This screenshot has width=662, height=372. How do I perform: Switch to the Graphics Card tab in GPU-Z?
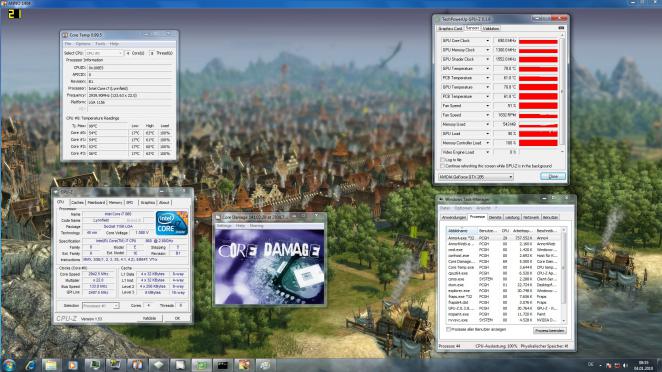pos(450,29)
